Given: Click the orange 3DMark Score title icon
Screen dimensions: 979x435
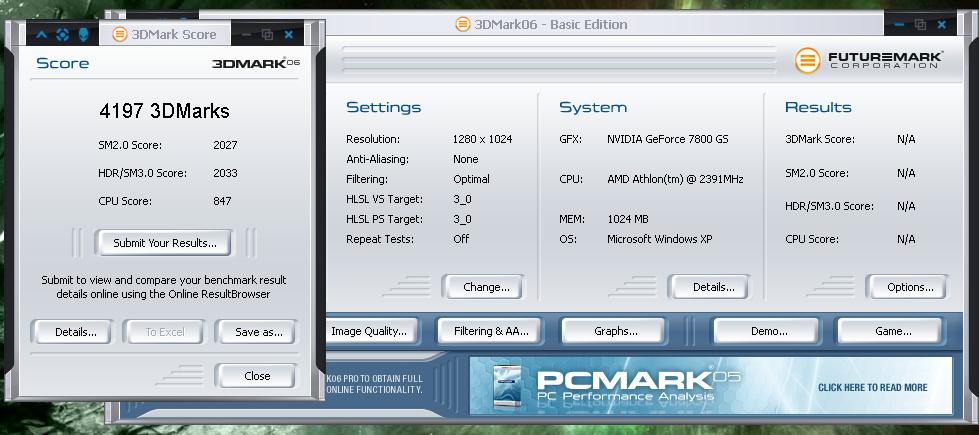Looking at the screenshot, I should tap(120, 34).
